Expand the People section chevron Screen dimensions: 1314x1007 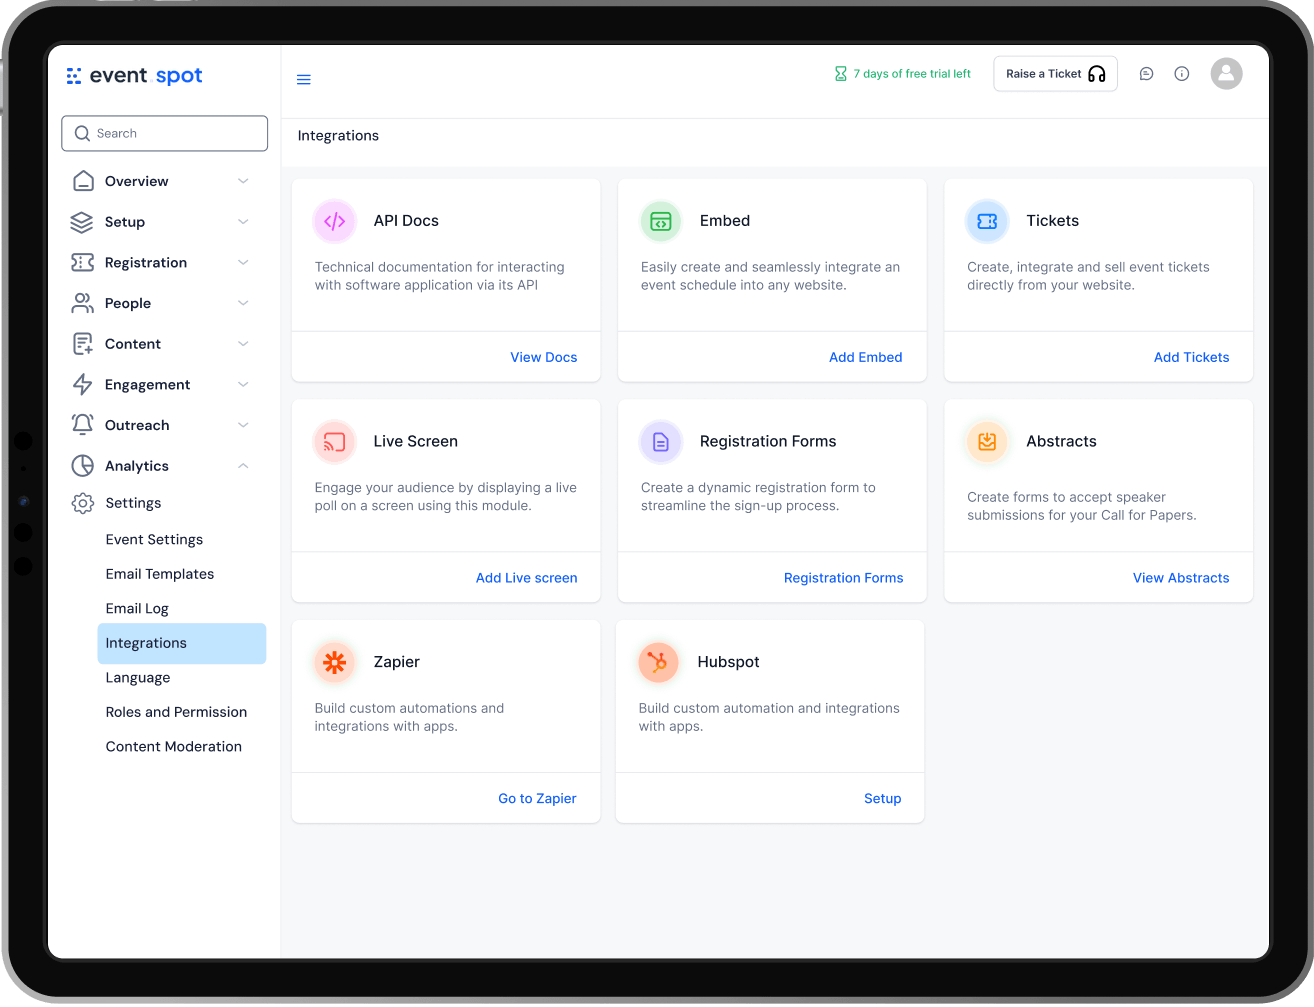click(243, 303)
